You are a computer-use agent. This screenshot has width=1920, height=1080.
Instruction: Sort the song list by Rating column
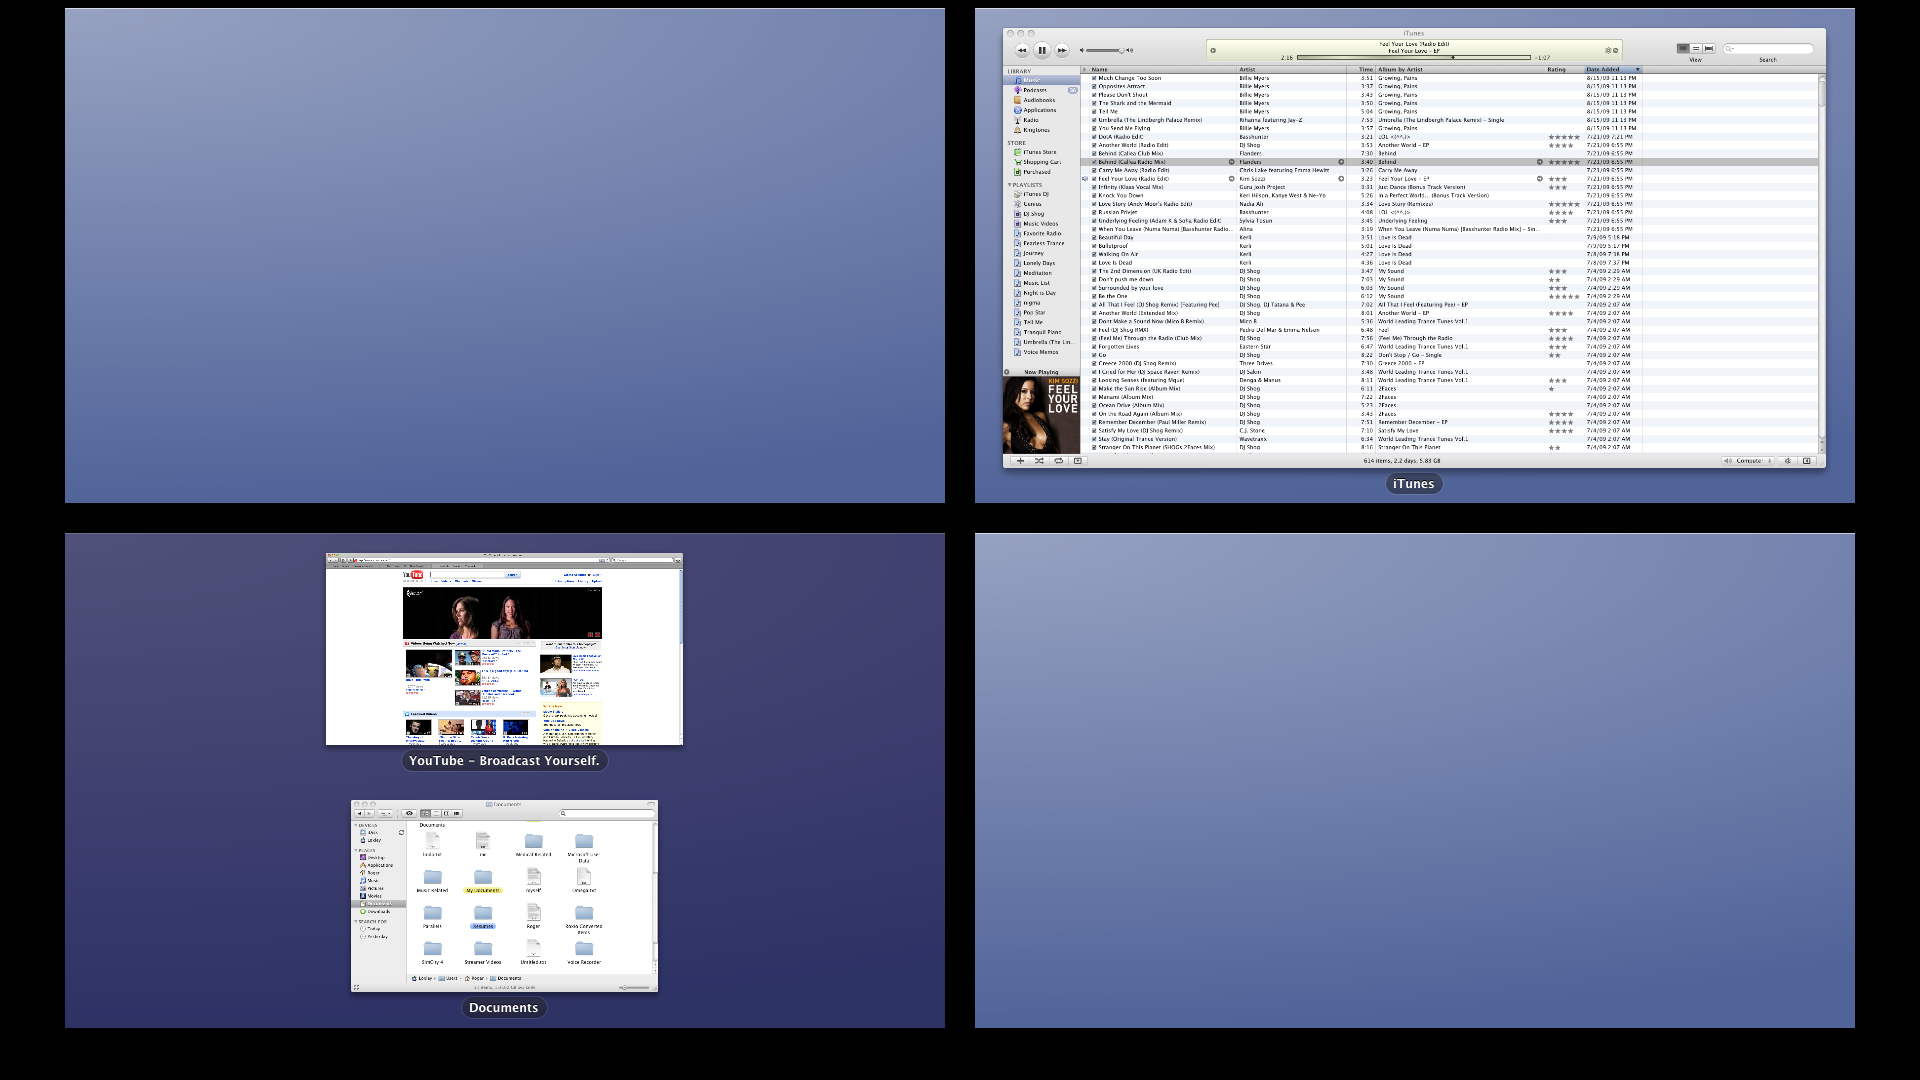(1556, 70)
